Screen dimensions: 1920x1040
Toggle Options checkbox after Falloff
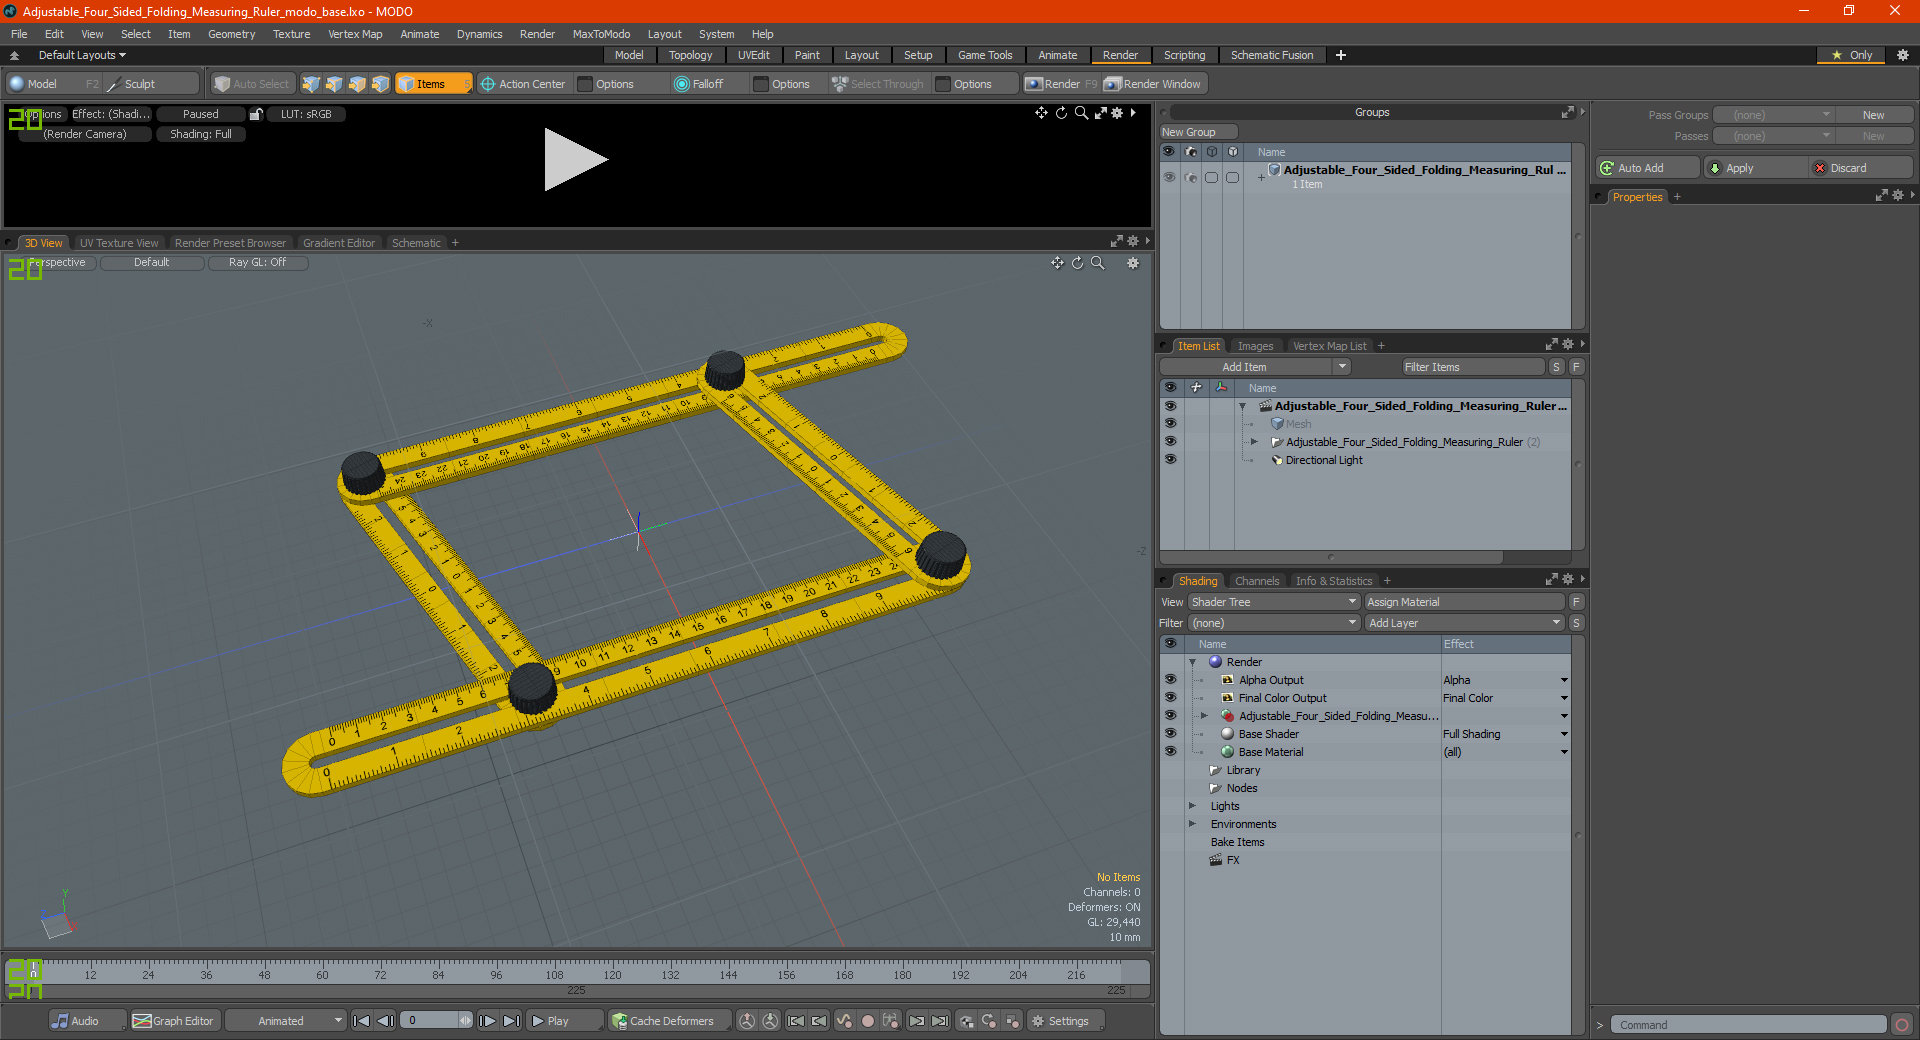[x=761, y=84]
